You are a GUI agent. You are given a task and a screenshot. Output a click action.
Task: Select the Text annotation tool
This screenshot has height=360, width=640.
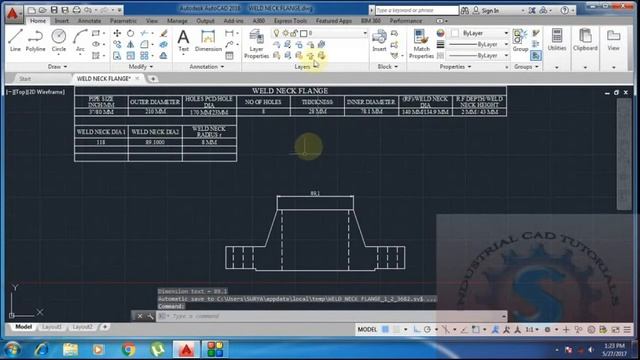pos(183,41)
